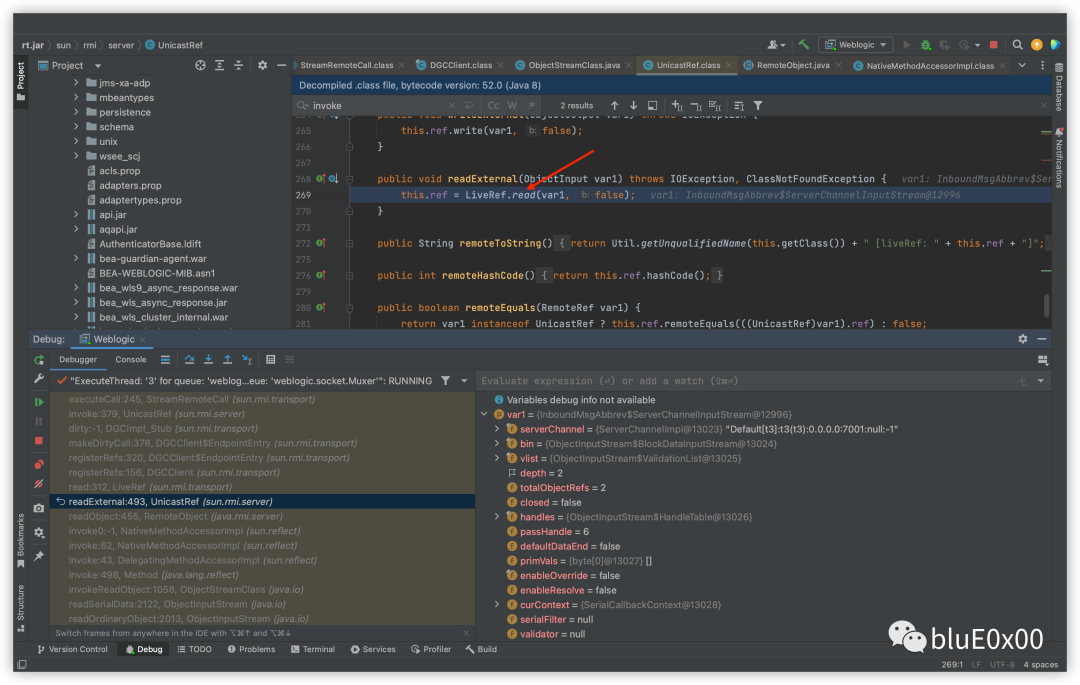Switch to the DGCClient.class editor tab
1080x685 pixels.
click(x=460, y=65)
